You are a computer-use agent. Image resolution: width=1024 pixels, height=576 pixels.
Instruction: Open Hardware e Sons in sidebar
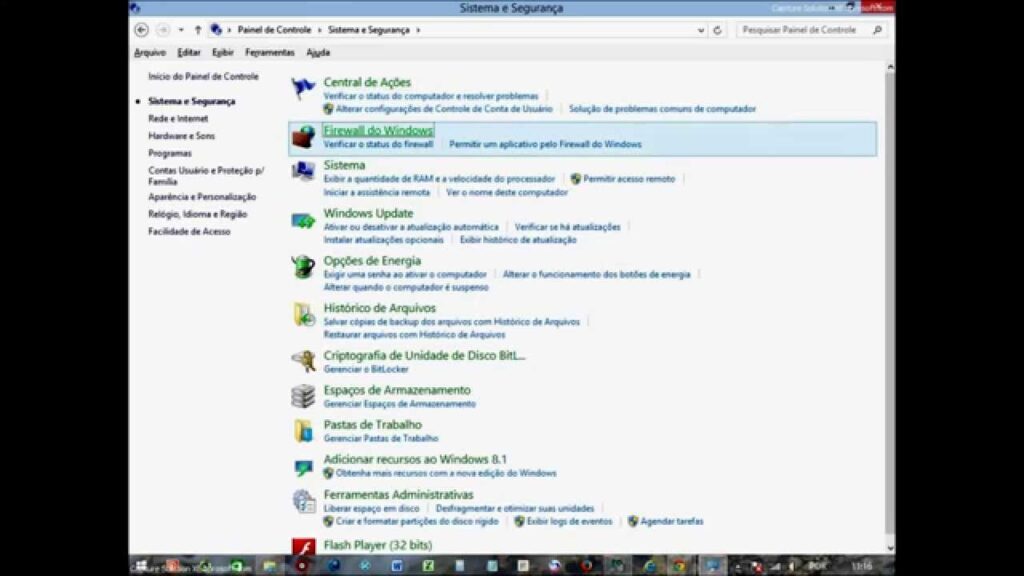click(182, 136)
